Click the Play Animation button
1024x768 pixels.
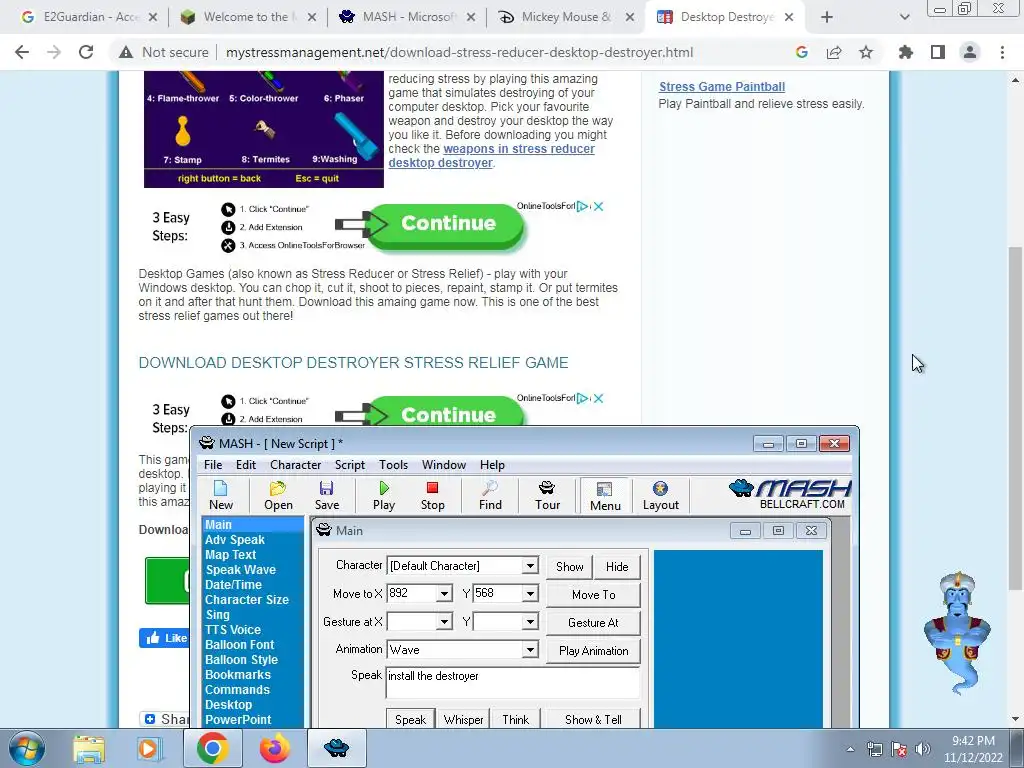(x=593, y=651)
